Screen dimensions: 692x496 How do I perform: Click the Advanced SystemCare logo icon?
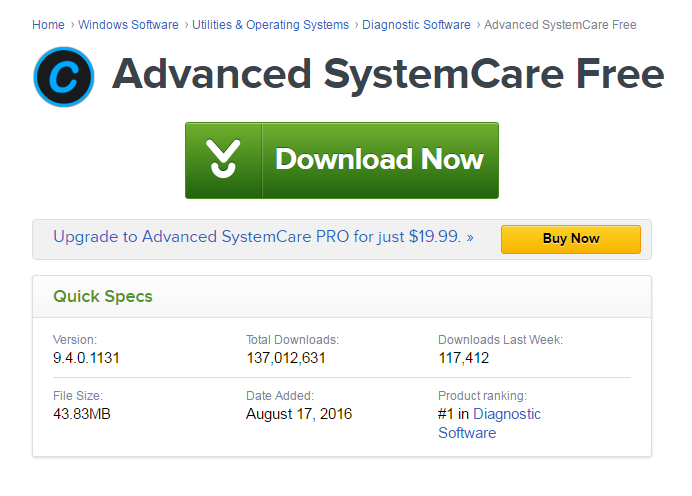pyautogui.click(x=64, y=77)
